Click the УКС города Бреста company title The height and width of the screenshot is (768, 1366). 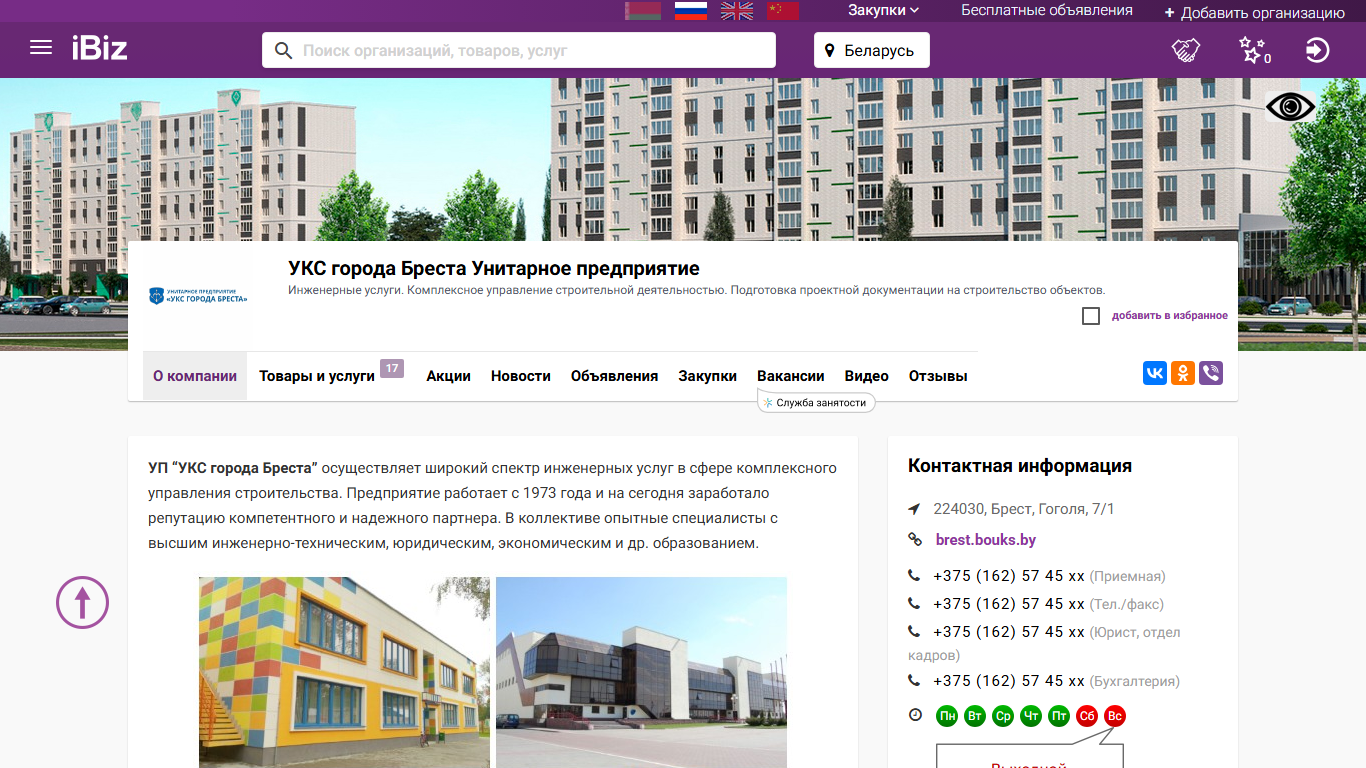[x=494, y=269]
